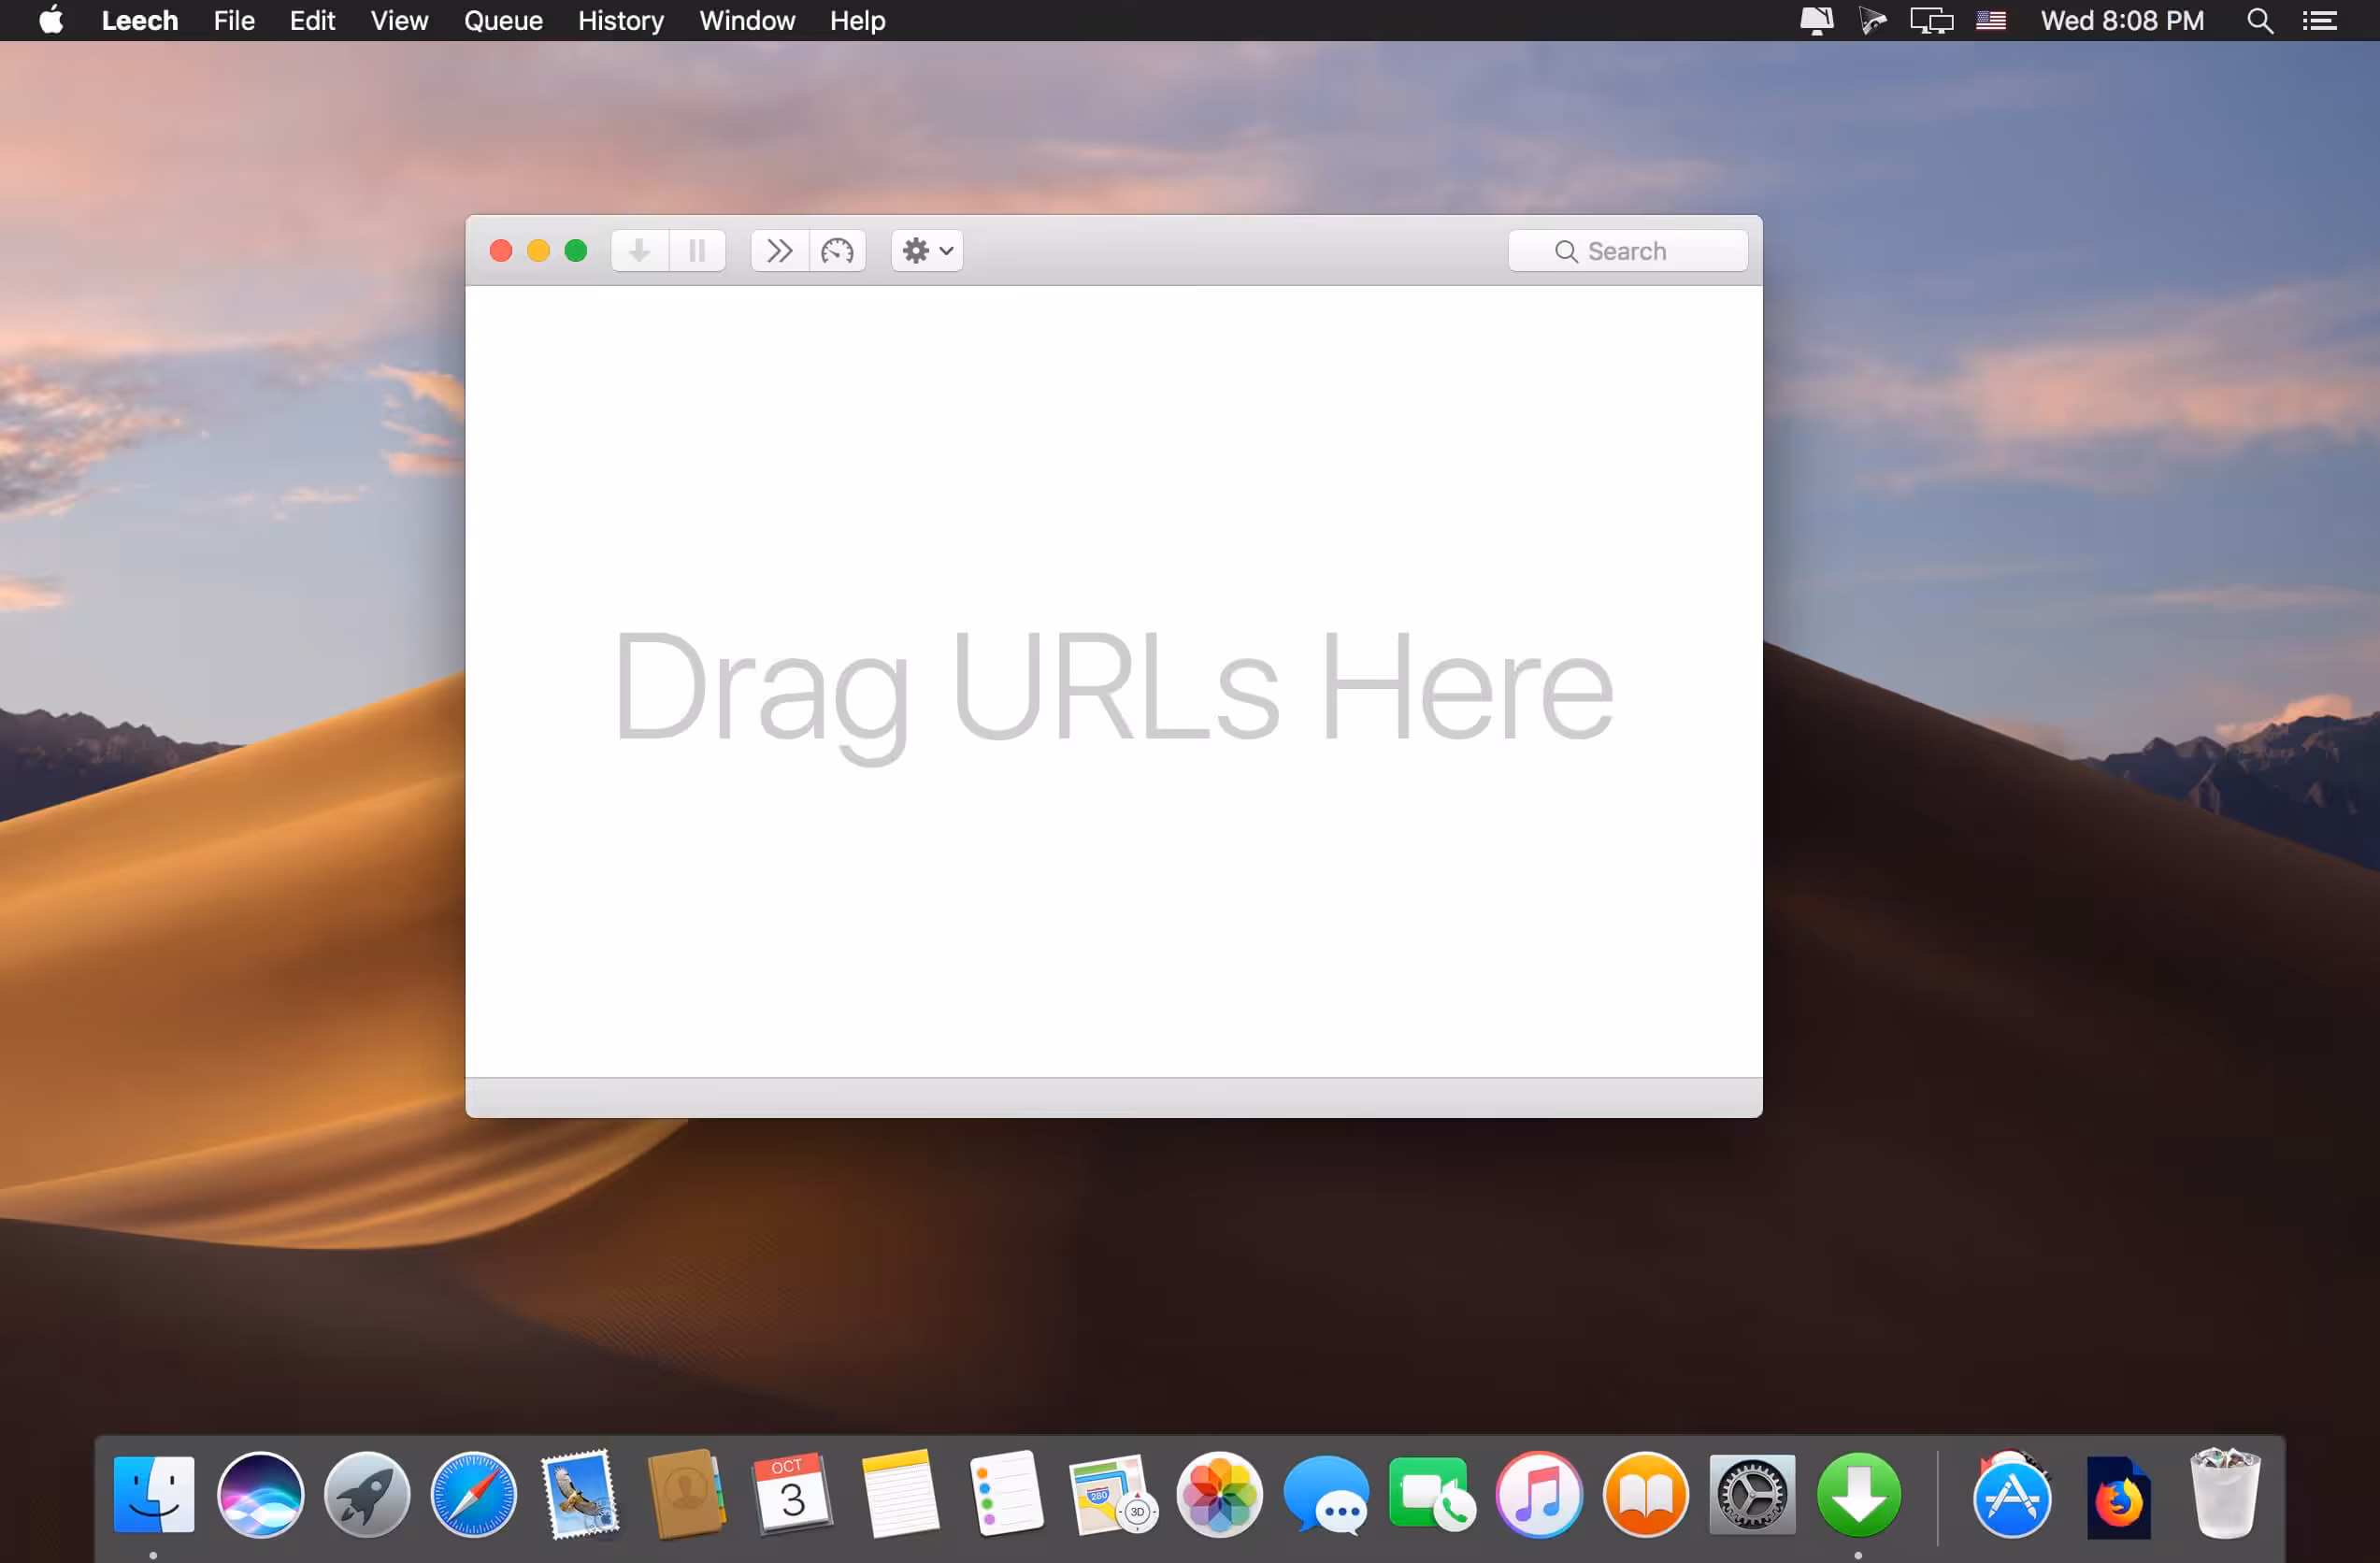Open the gear action dropdown

point(927,250)
